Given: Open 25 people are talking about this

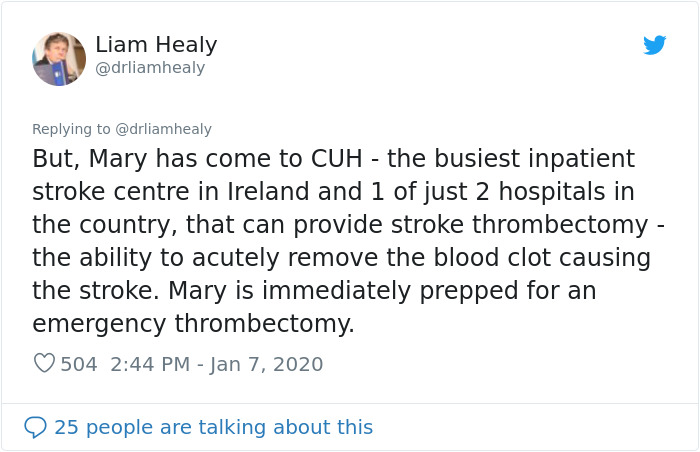Looking at the screenshot, I should pos(213,427).
